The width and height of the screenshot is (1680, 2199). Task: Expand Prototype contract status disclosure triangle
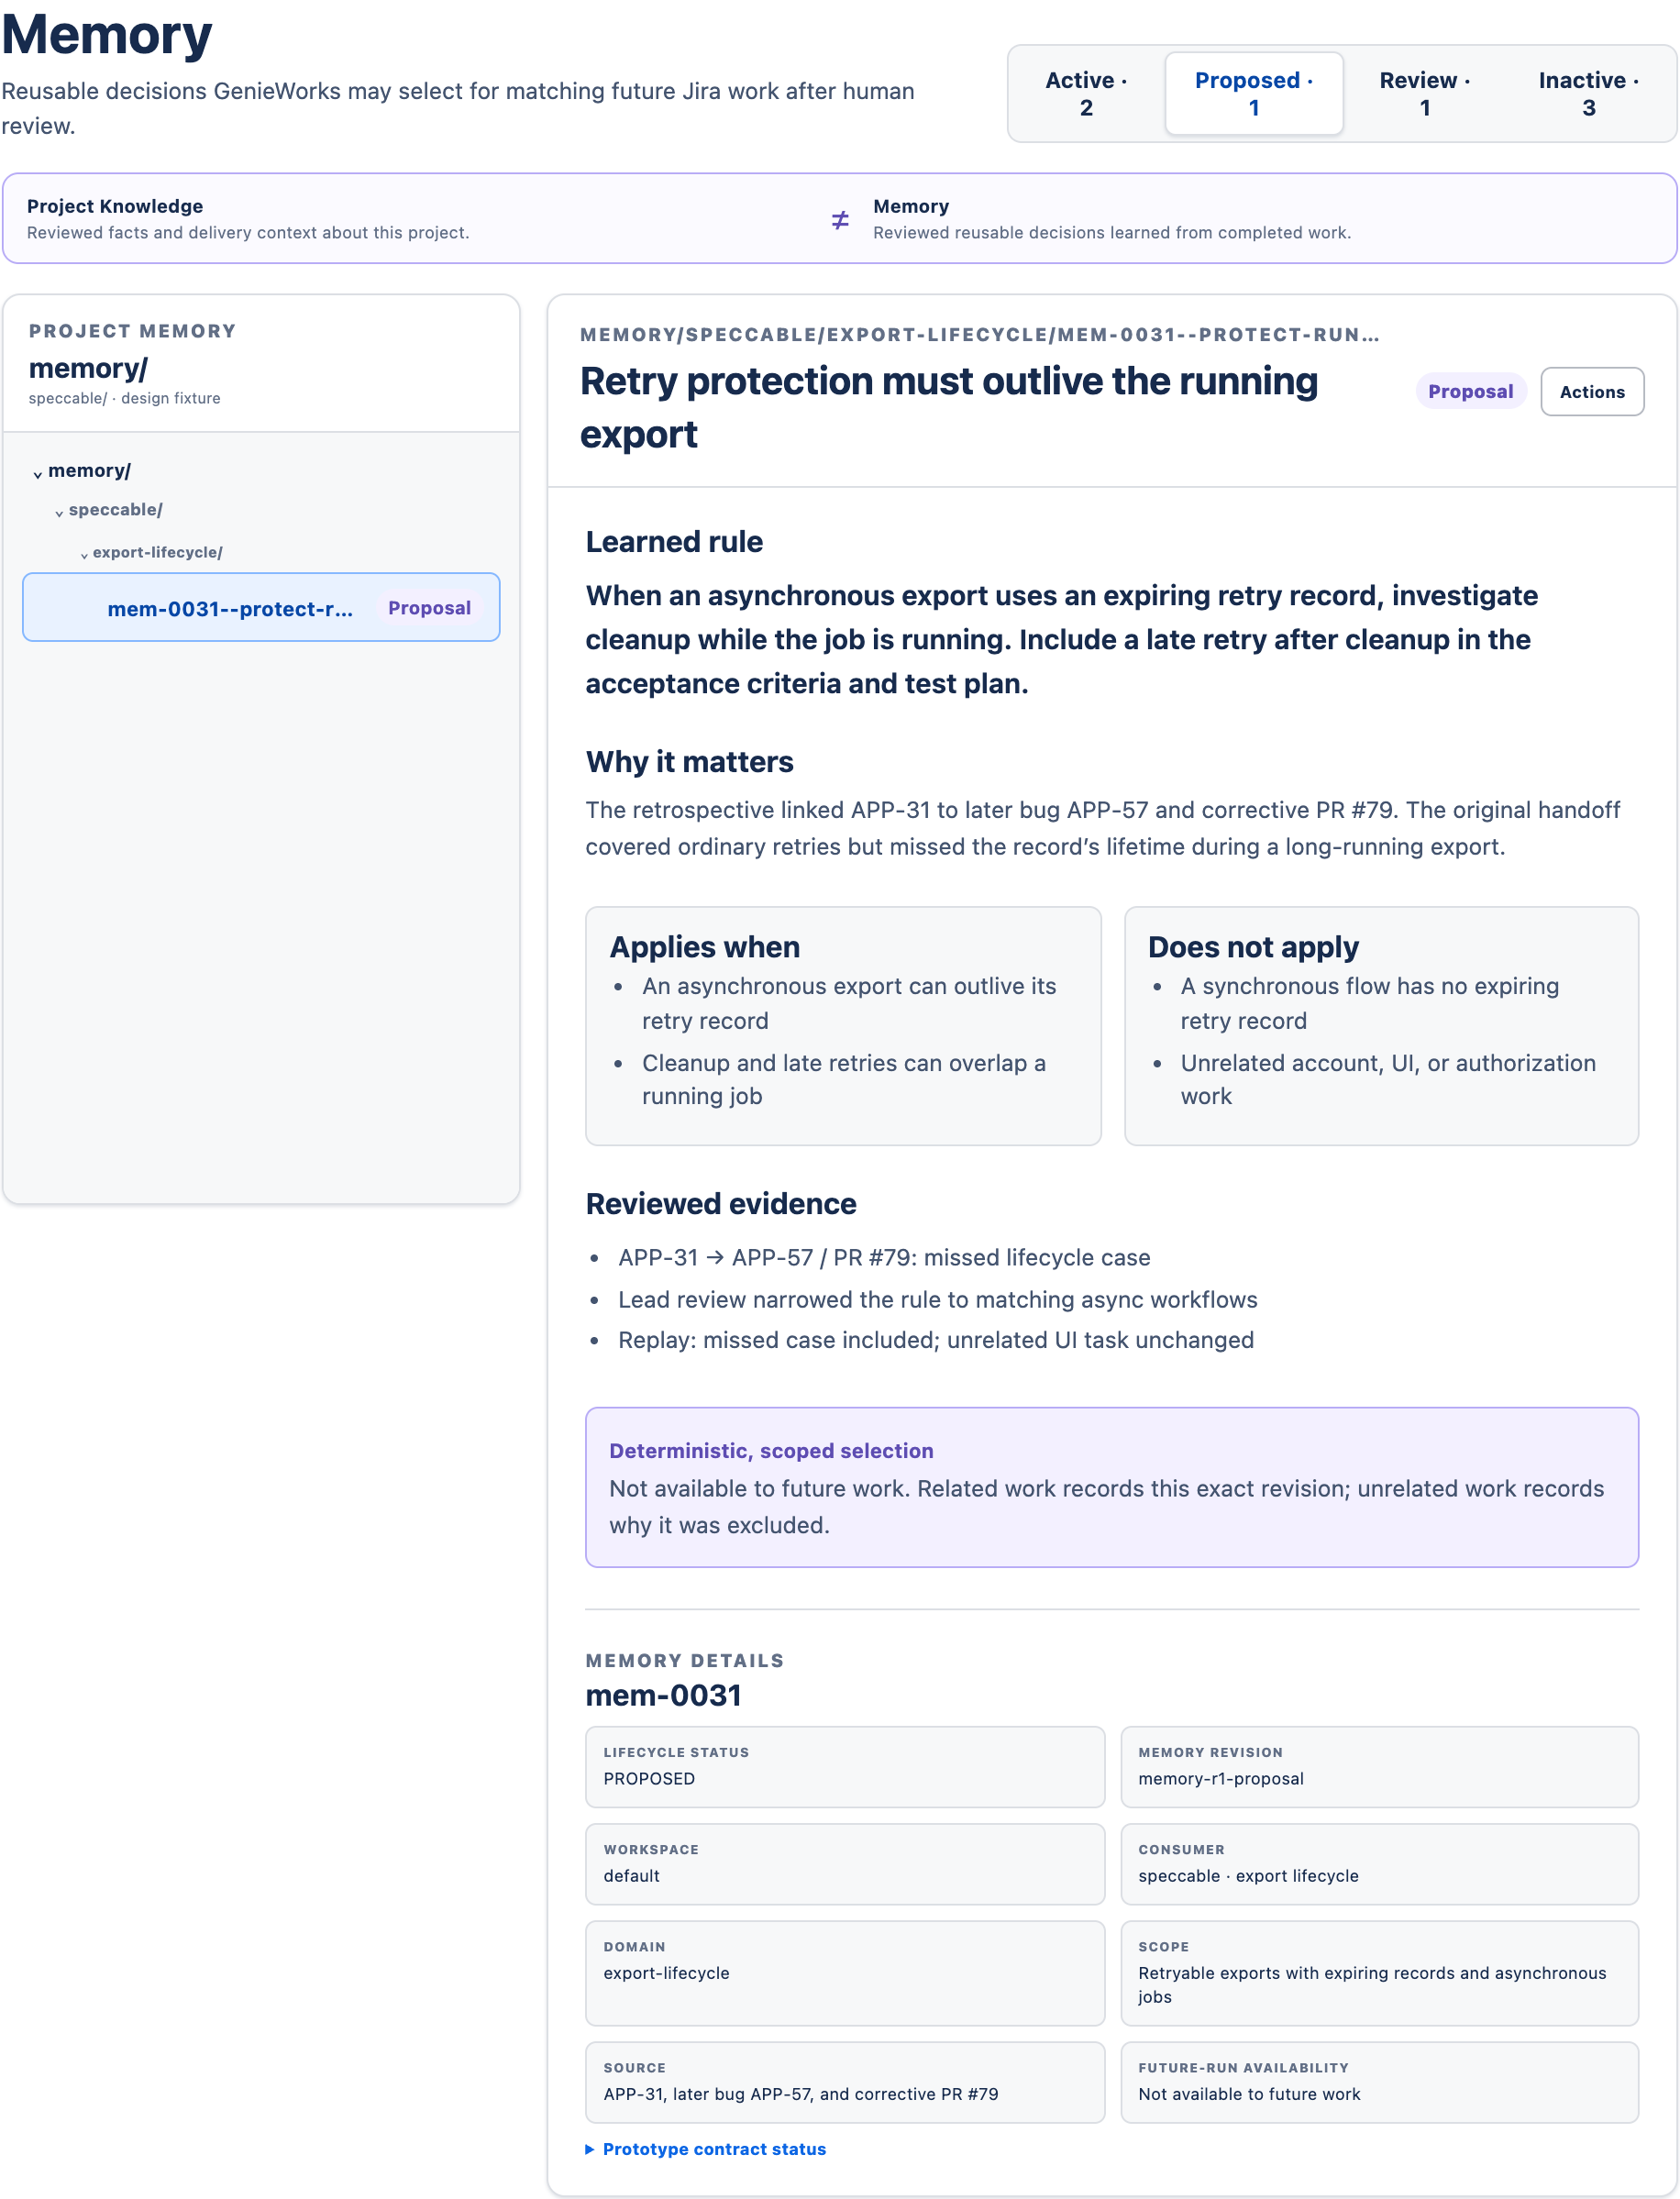point(590,2149)
